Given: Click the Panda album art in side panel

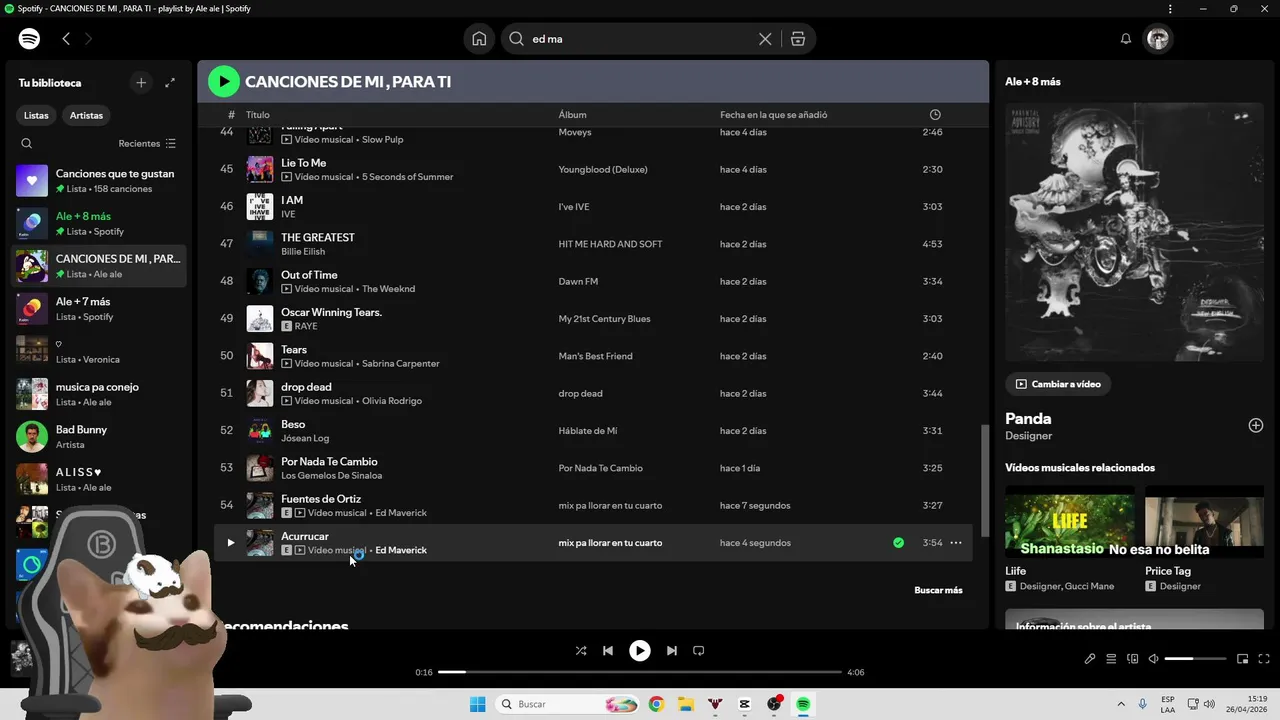Looking at the screenshot, I should click(1134, 232).
